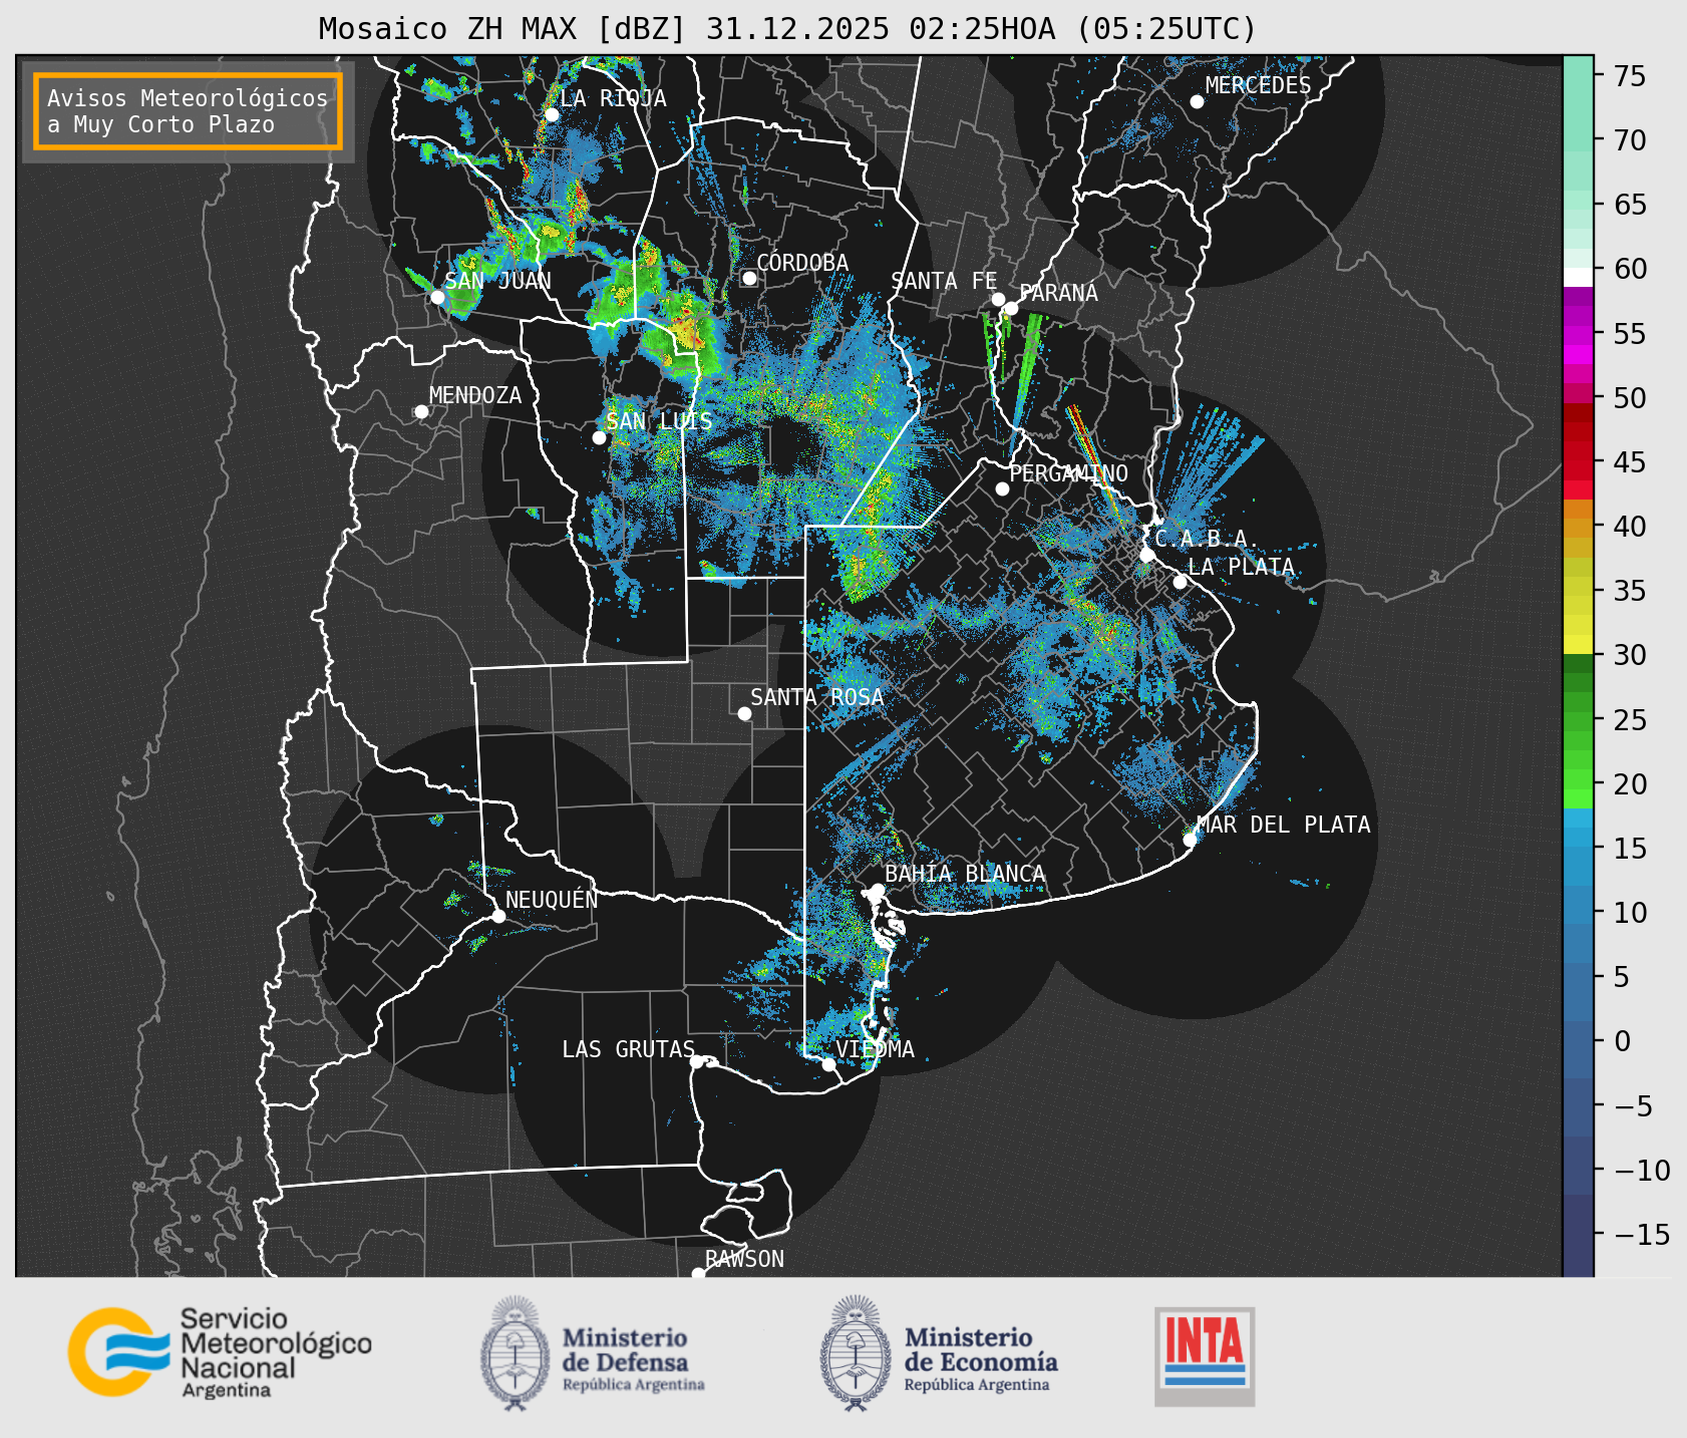The image size is (1687, 1438).
Task: Click the LA PLATA city marker dot
Action: click(x=1180, y=582)
